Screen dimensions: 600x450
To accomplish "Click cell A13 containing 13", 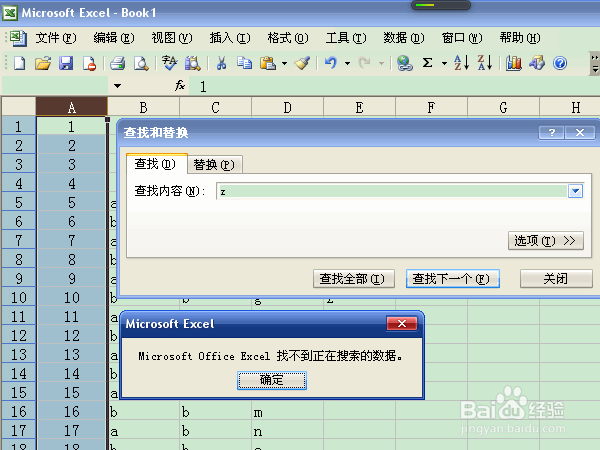I will [x=72, y=354].
